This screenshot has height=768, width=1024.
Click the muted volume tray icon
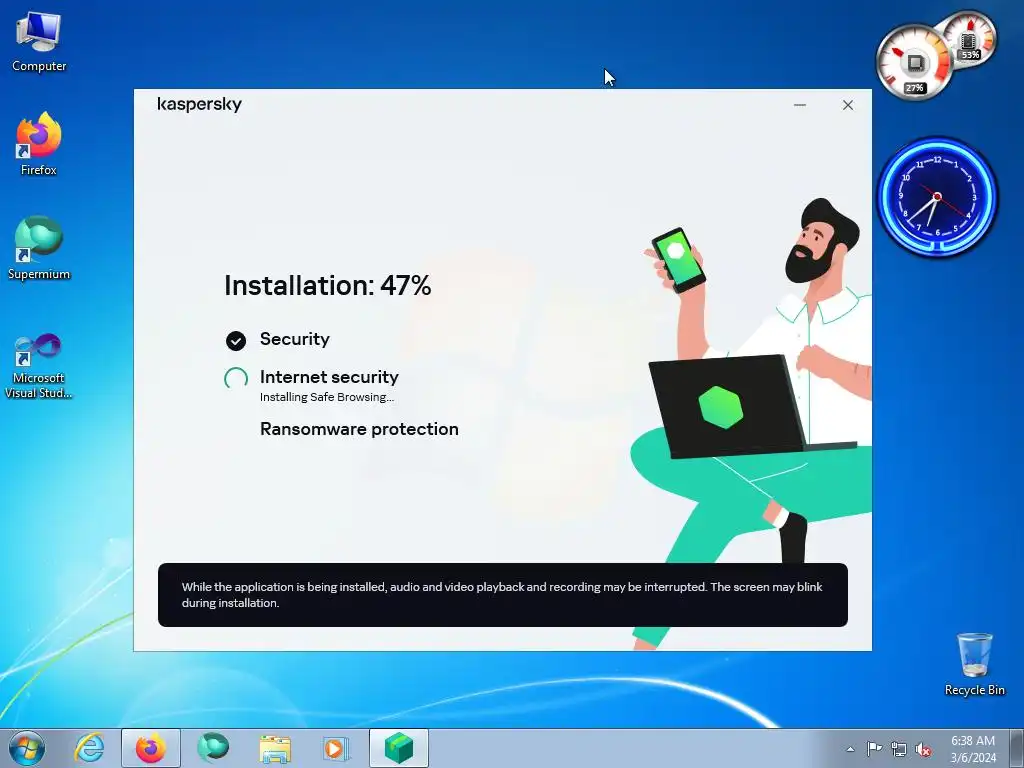[923, 749]
